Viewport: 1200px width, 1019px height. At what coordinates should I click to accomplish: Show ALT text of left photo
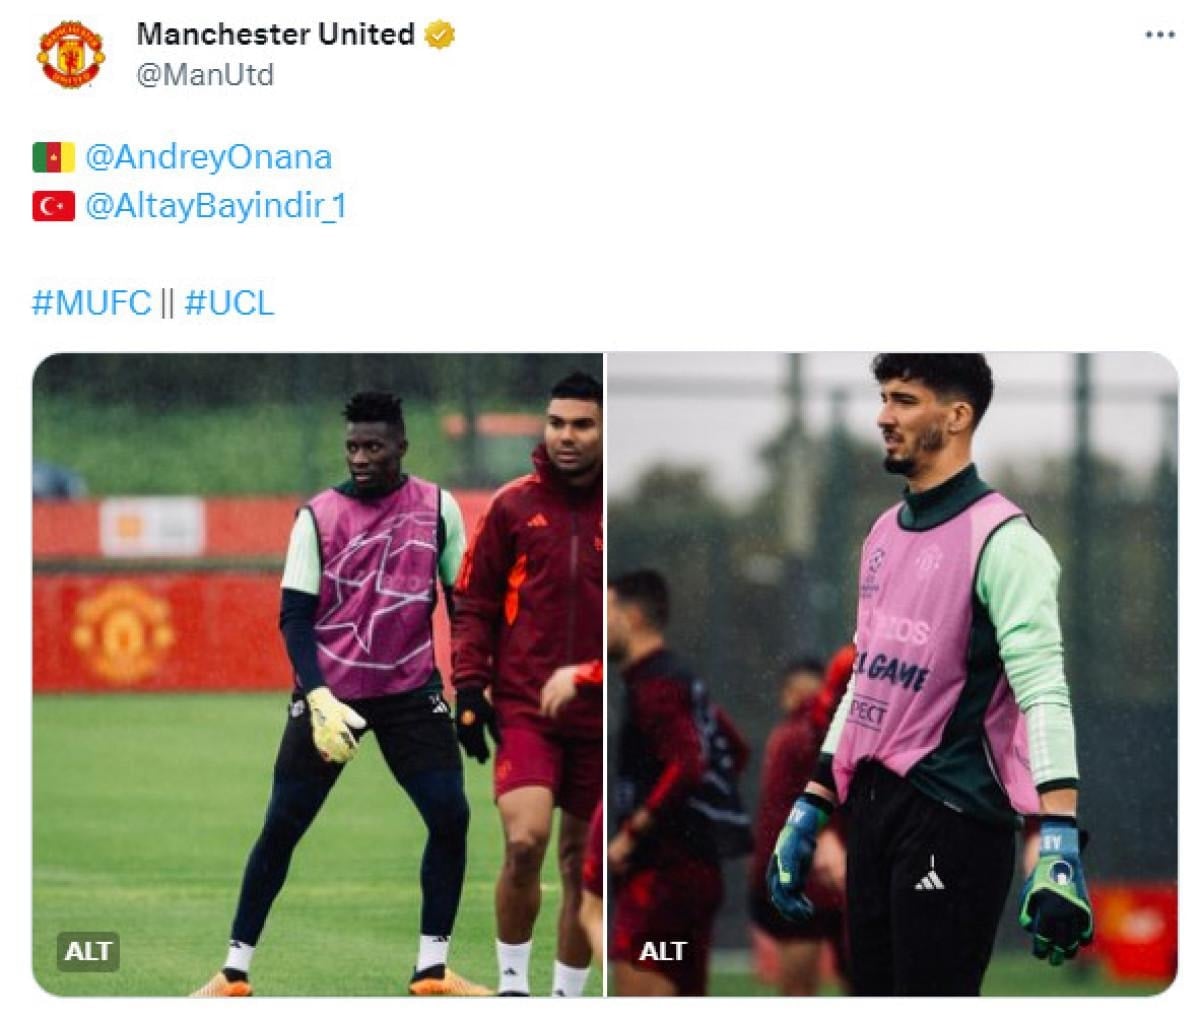(88, 951)
